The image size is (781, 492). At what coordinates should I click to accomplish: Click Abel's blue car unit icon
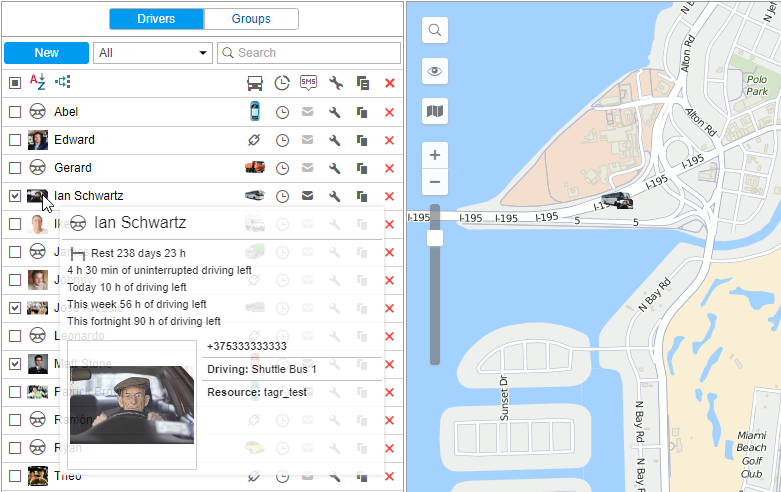255,111
